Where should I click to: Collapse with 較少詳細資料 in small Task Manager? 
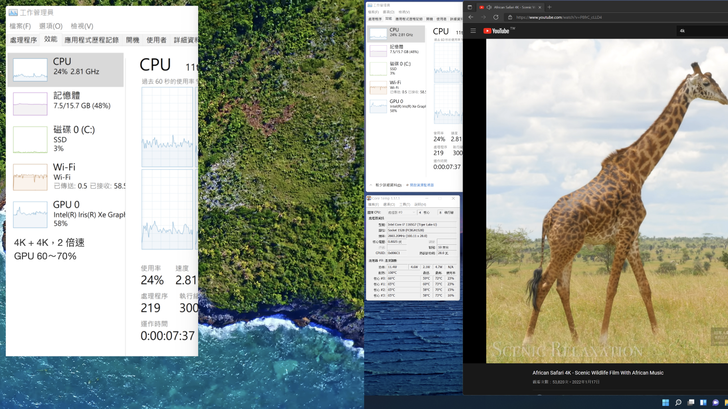(388, 185)
